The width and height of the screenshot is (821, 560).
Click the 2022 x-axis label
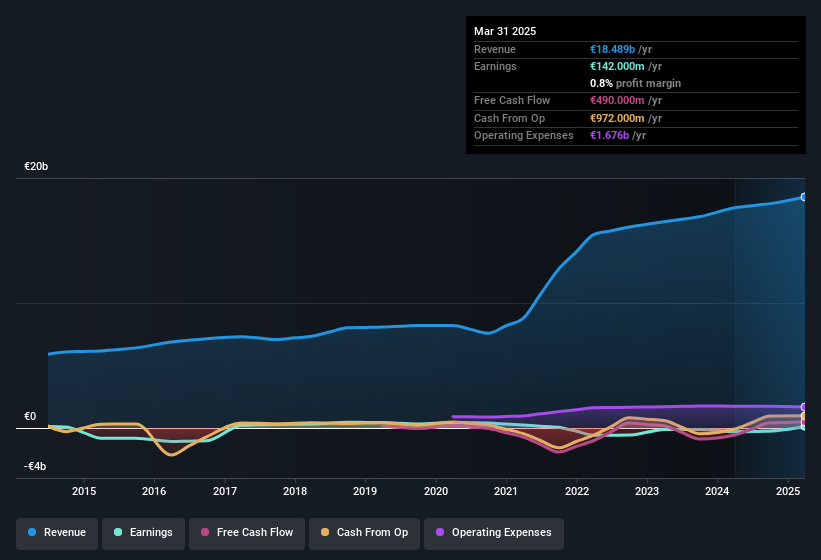[576, 491]
